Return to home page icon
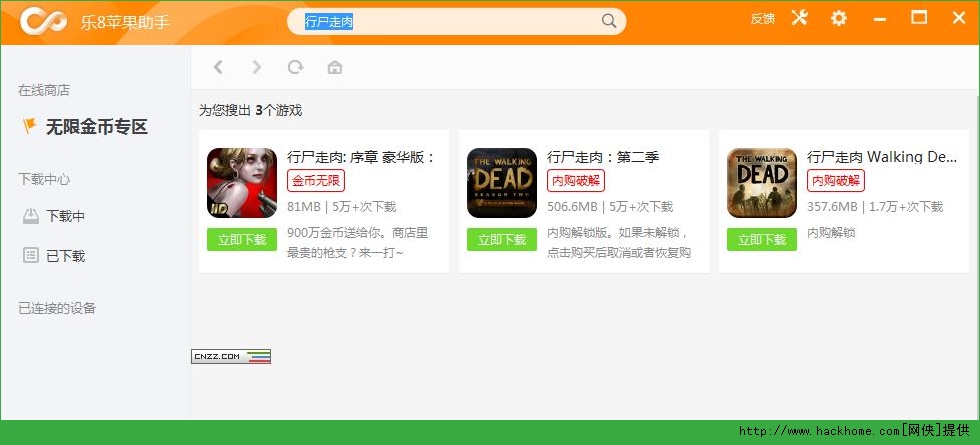The width and height of the screenshot is (980, 445). pos(335,67)
